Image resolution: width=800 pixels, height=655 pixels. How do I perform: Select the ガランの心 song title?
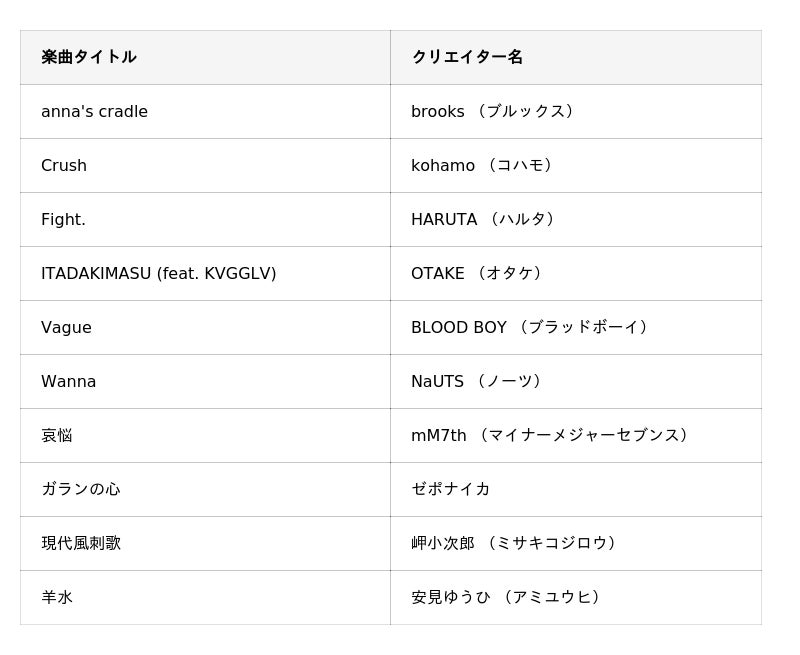(x=80, y=489)
